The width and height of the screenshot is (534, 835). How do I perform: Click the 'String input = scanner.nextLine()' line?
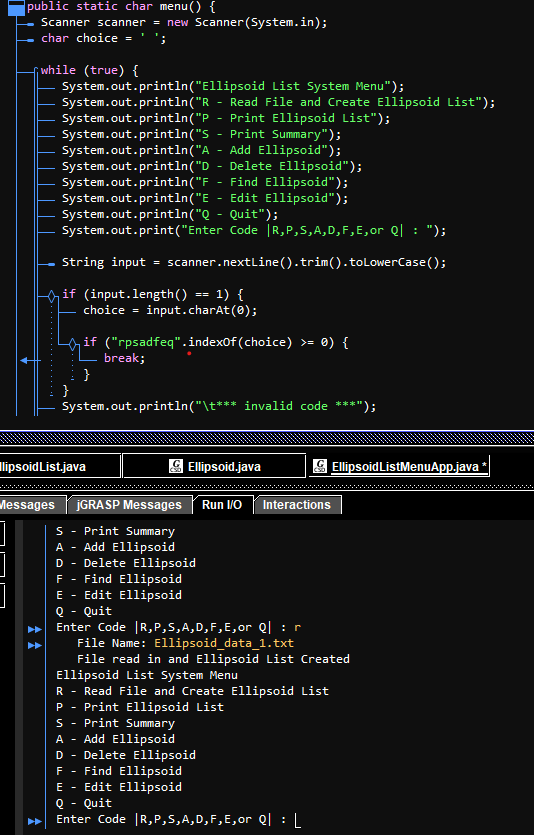(254, 262)
